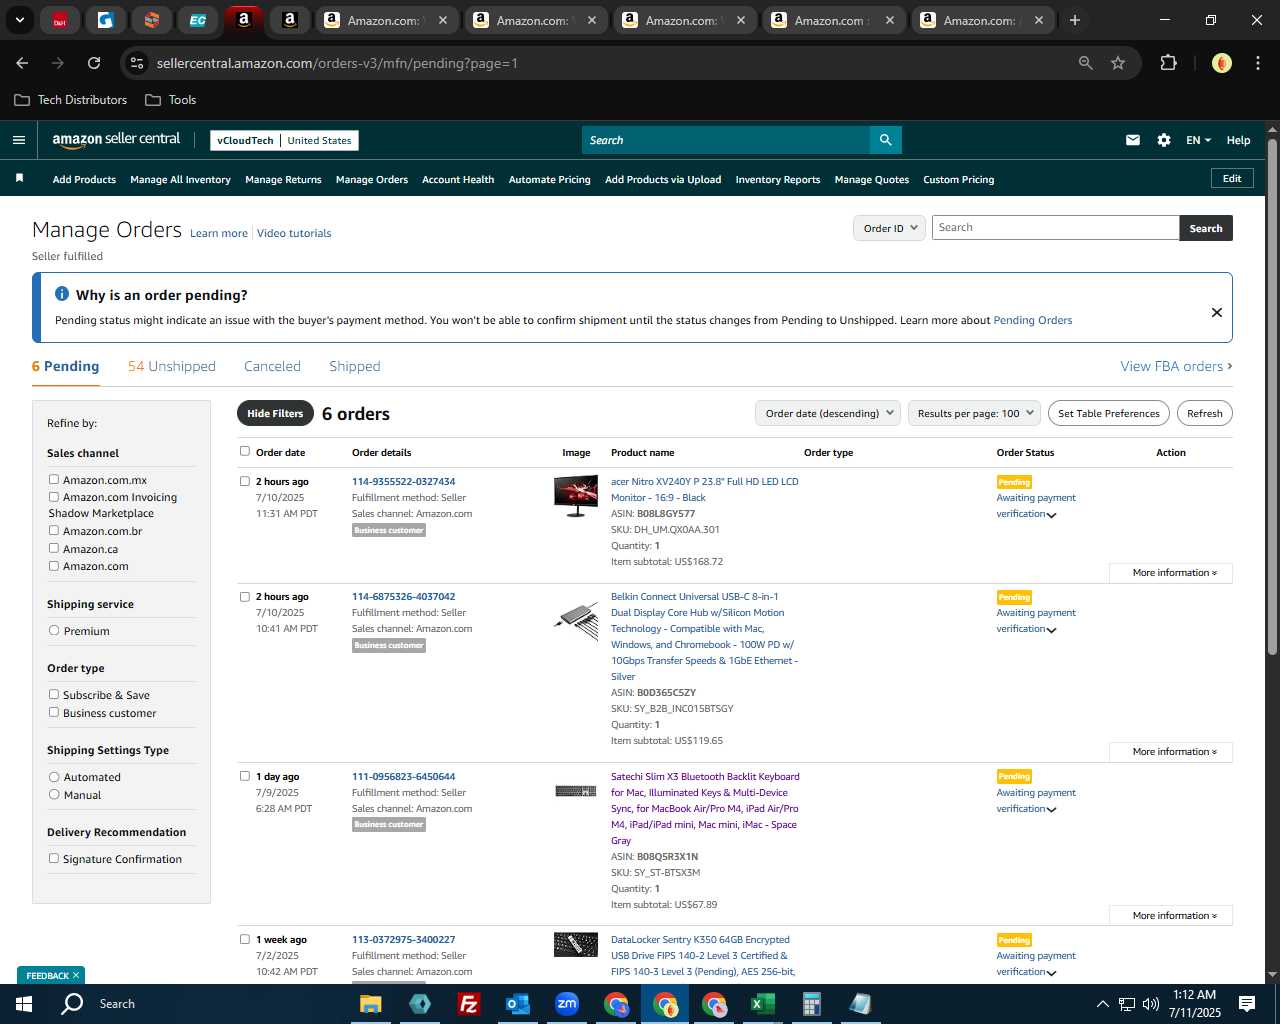The image size is (1280, 1024).
Task: Open Outlook from taskbar
Action: 517,1004
